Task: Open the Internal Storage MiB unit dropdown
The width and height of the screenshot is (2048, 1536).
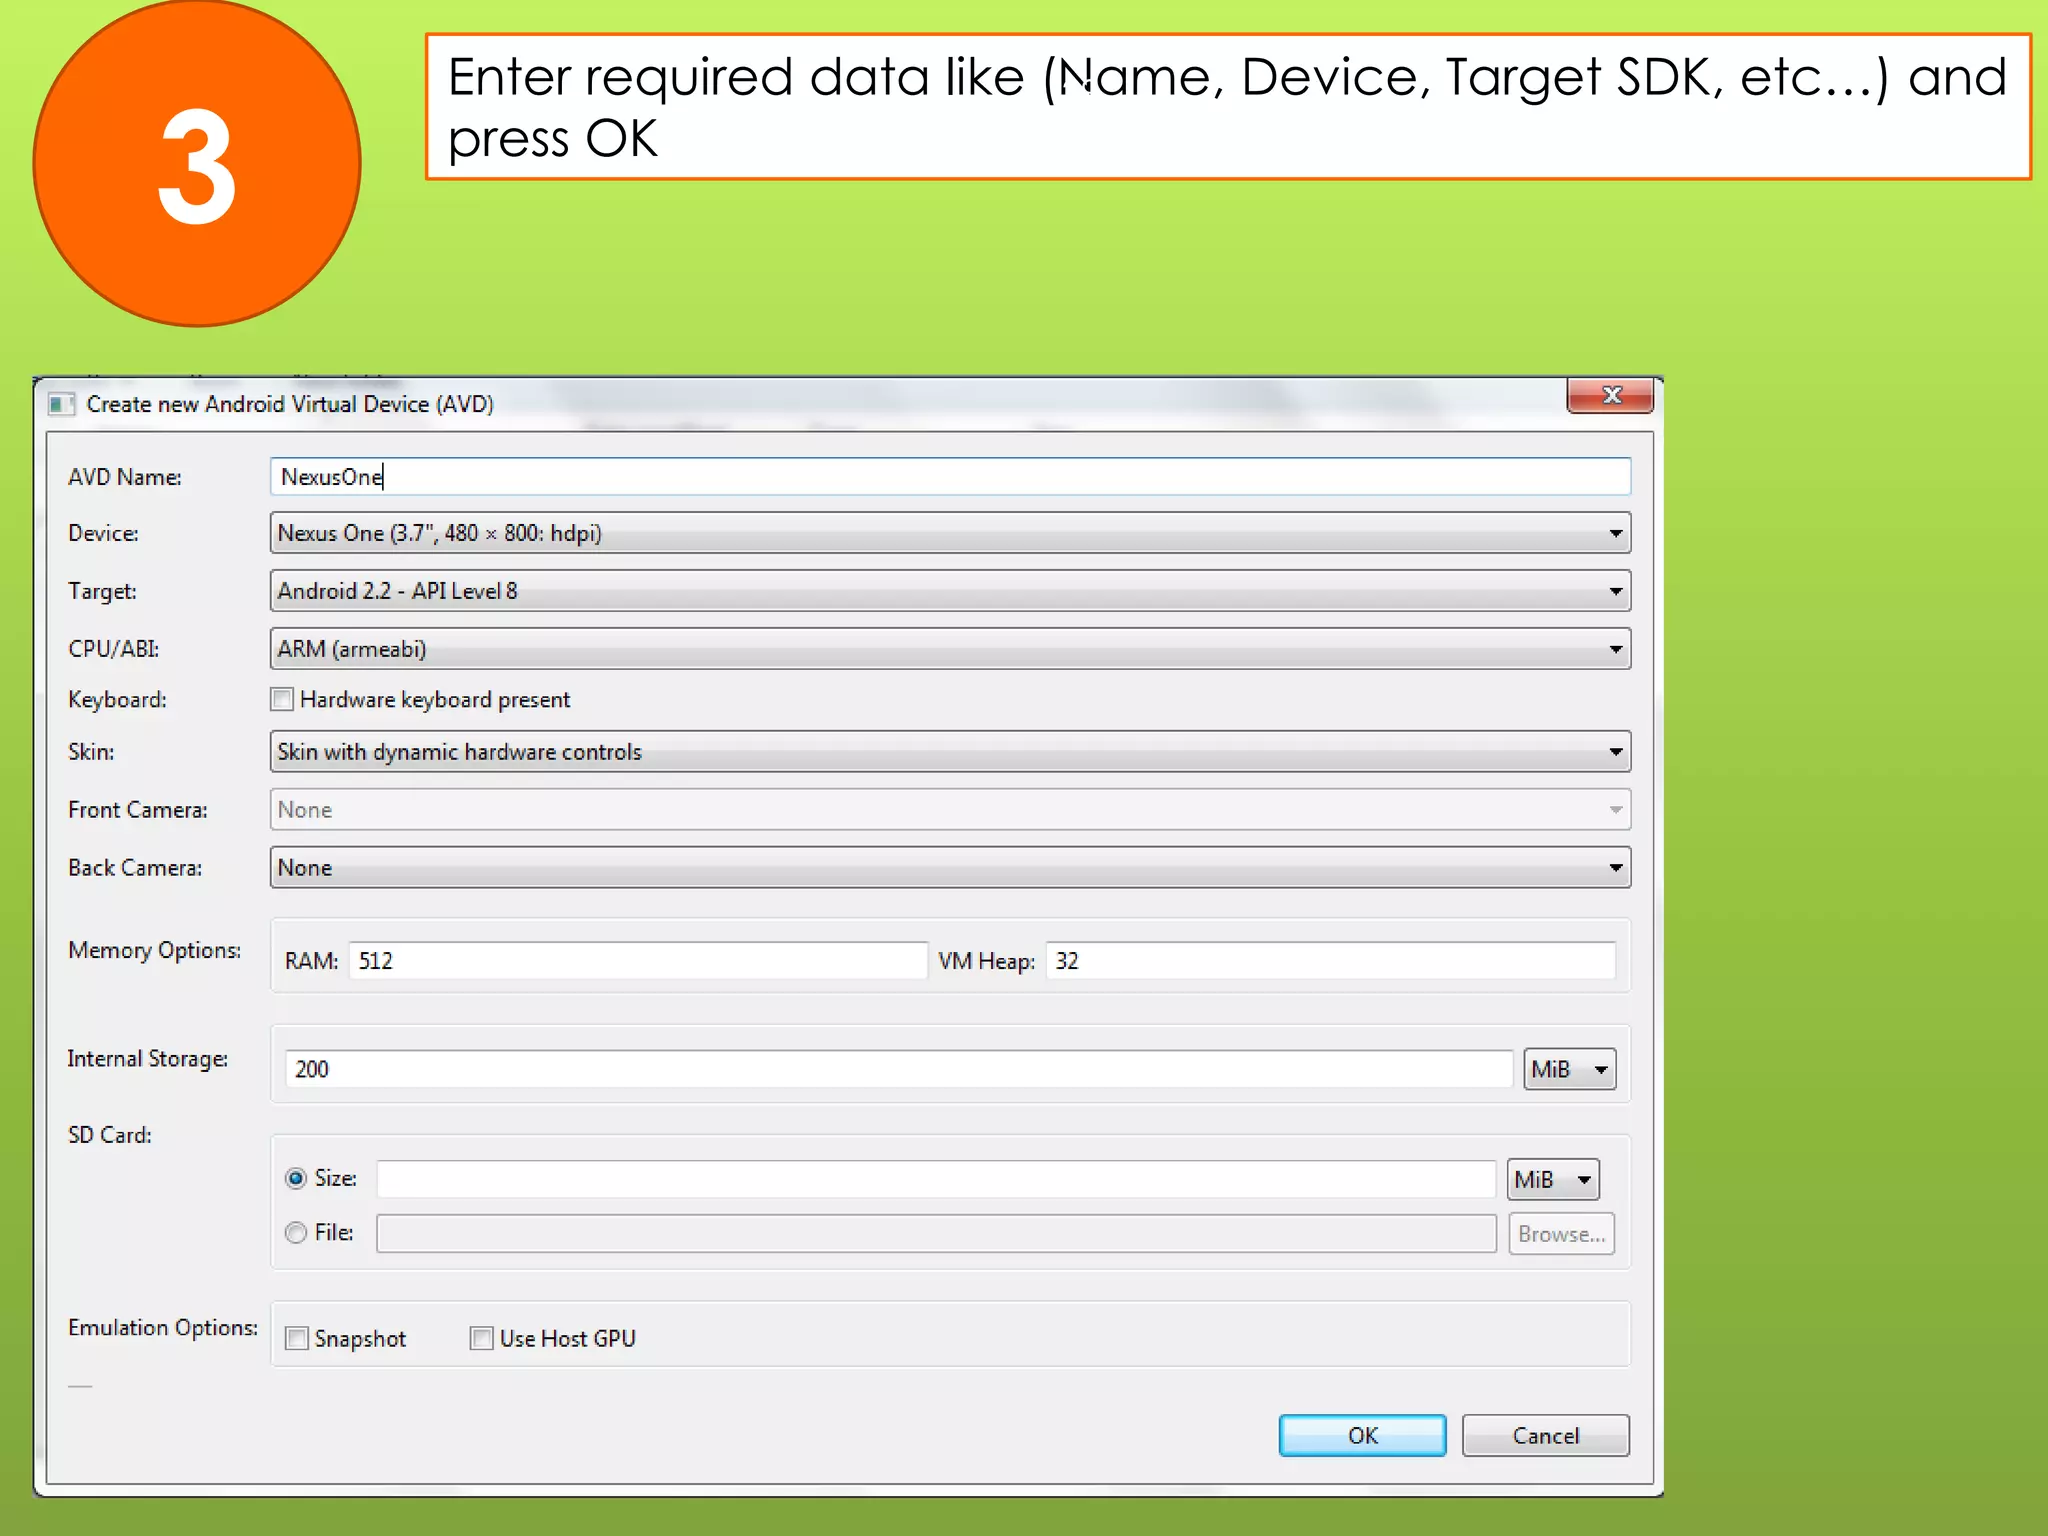Action: [x=1569, y=1069]
